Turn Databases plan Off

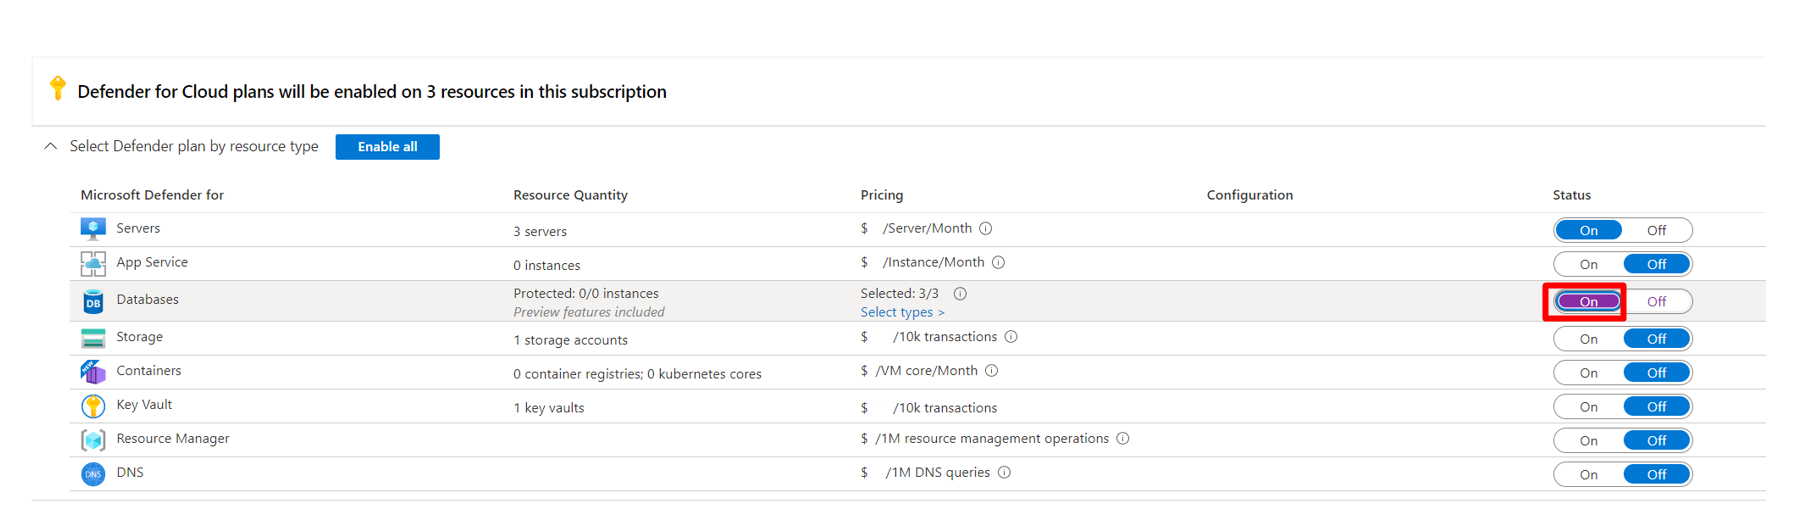click(1657, 301)
